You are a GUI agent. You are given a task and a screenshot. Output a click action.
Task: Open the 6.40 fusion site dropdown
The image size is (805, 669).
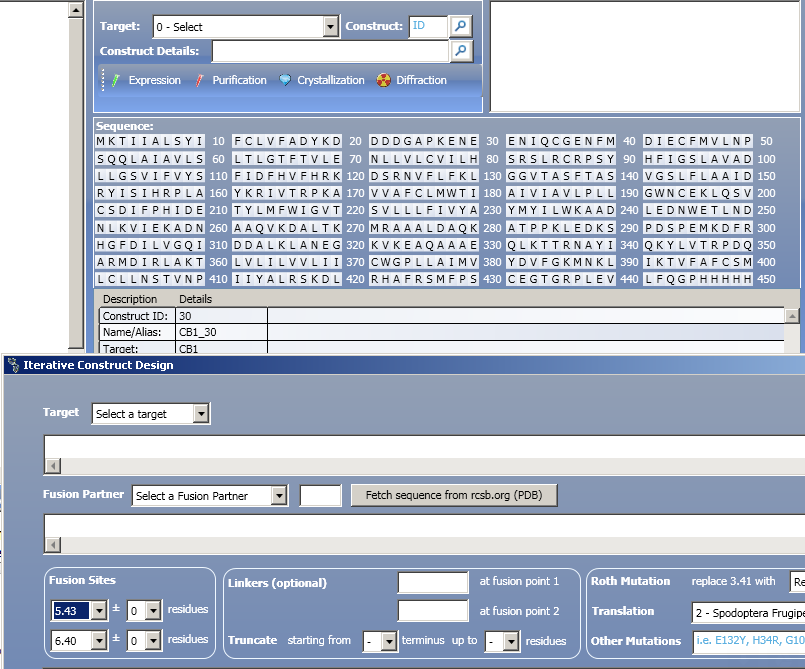tap(79, 640)
